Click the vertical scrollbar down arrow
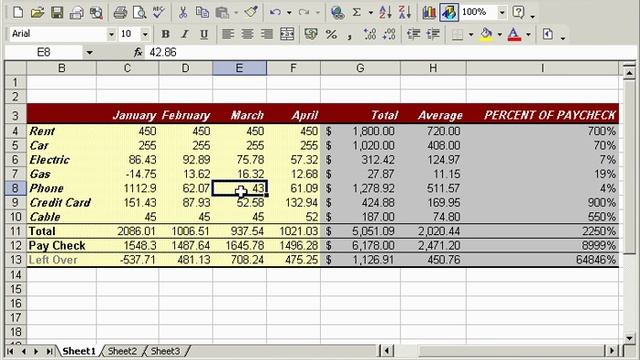This screenshot has height=360, width=640. pos(629,338)
